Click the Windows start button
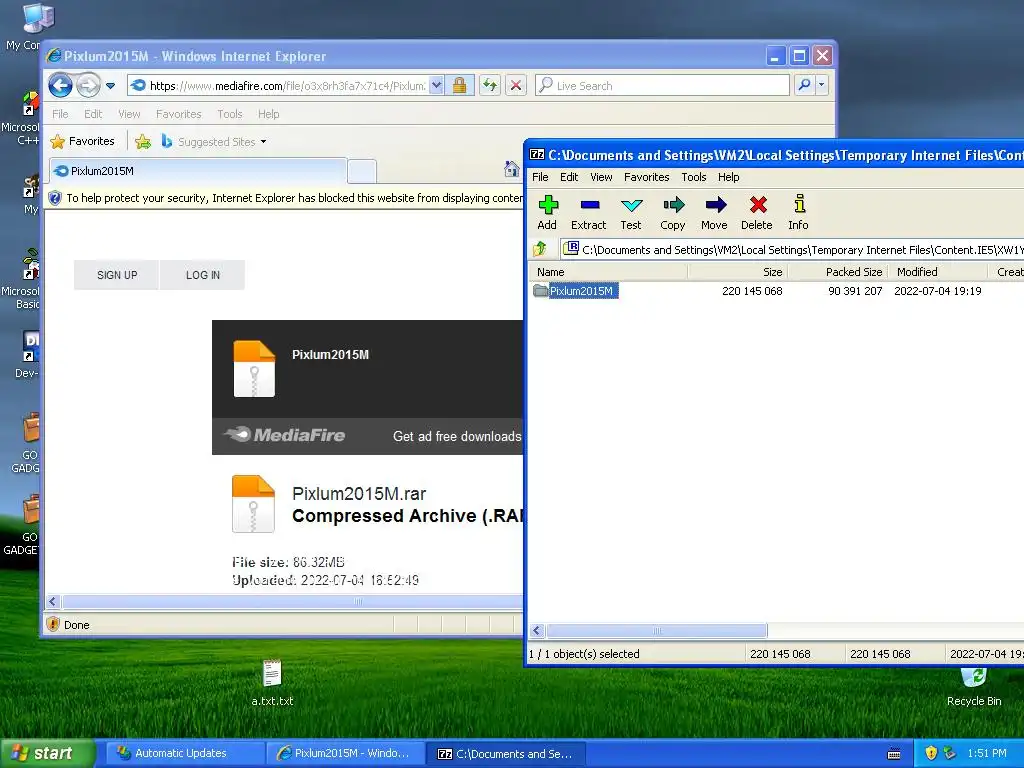Image resolution: width=1024 pixels, height=768 pixels. coord(47,753)
